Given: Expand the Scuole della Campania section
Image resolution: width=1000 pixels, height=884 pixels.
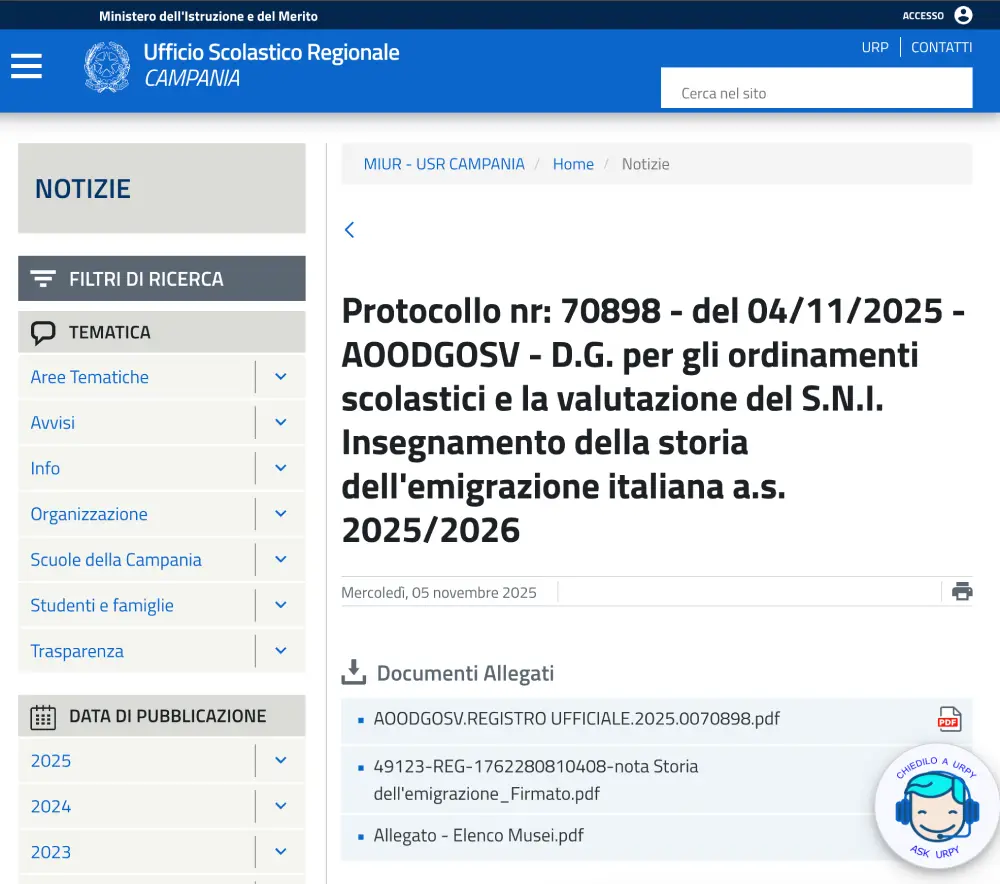Looking at the screenshot, I should tap(280, 560).
